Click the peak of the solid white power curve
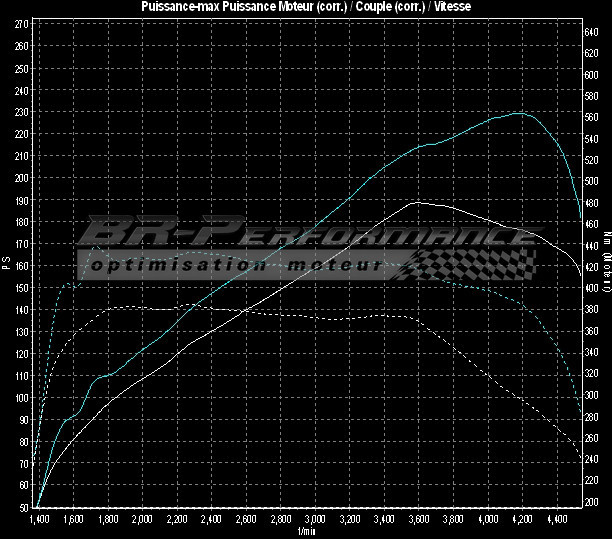The width and height of the screenshot is (612, 539). point(413,202)
